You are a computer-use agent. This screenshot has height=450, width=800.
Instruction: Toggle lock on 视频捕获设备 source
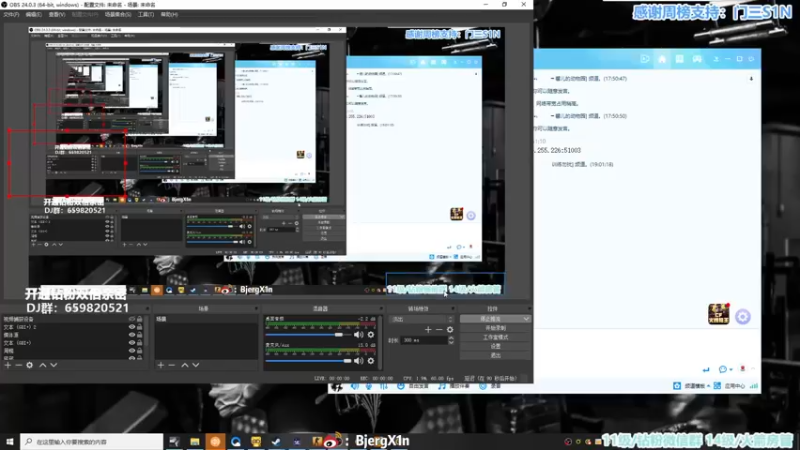[x=139, y=319]
